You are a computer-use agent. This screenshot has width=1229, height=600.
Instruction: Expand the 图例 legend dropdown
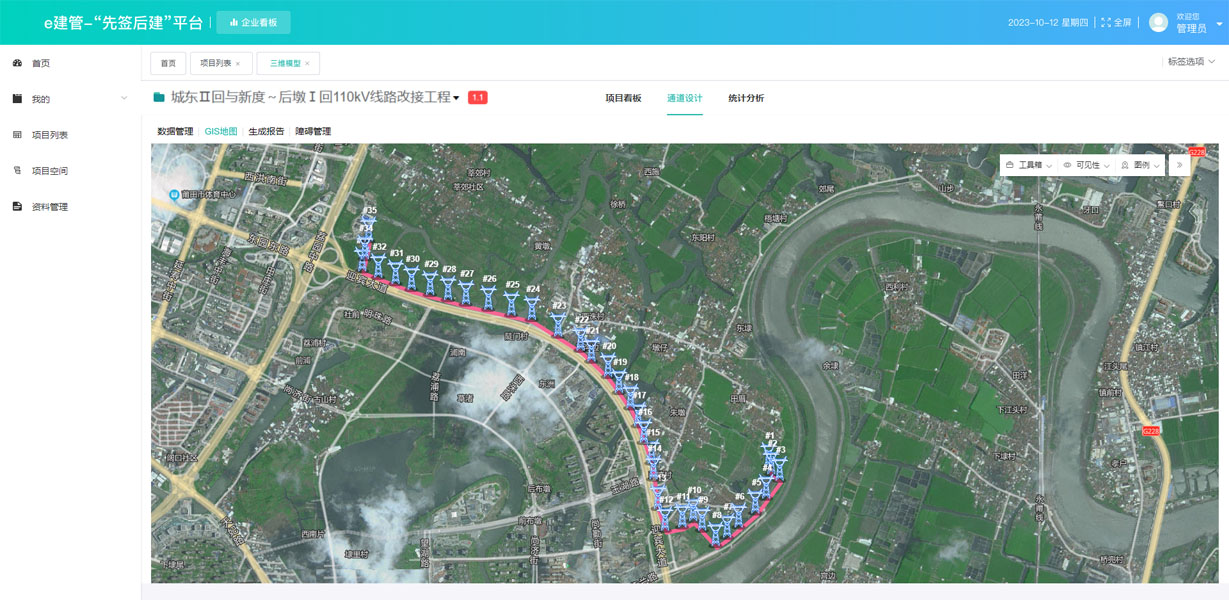(x=1140, y=165)
